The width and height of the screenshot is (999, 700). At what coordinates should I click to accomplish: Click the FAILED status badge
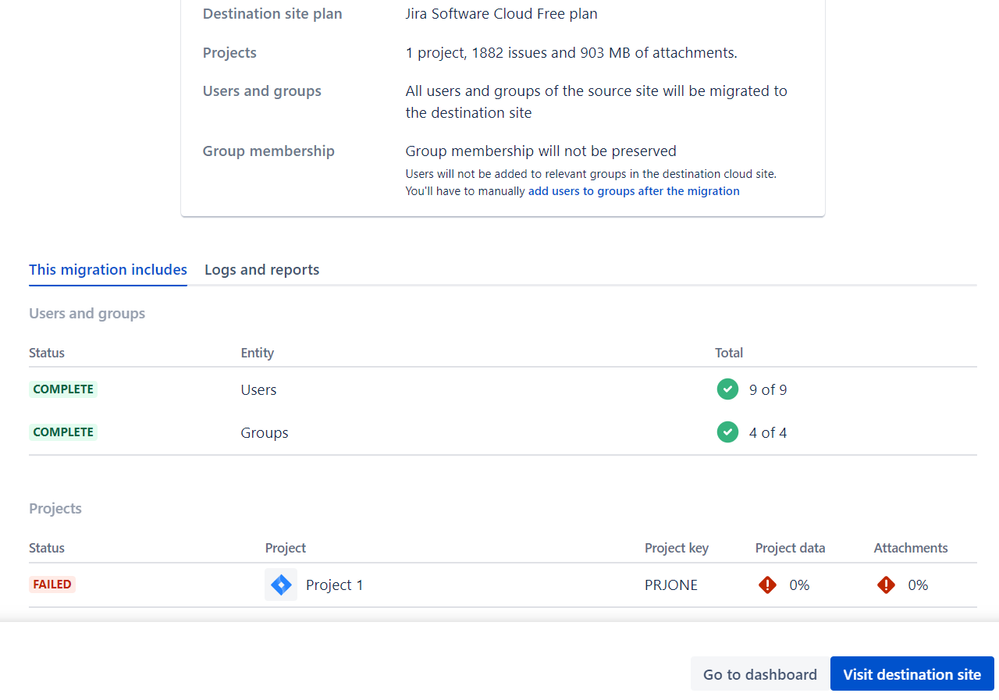point(52,584)
